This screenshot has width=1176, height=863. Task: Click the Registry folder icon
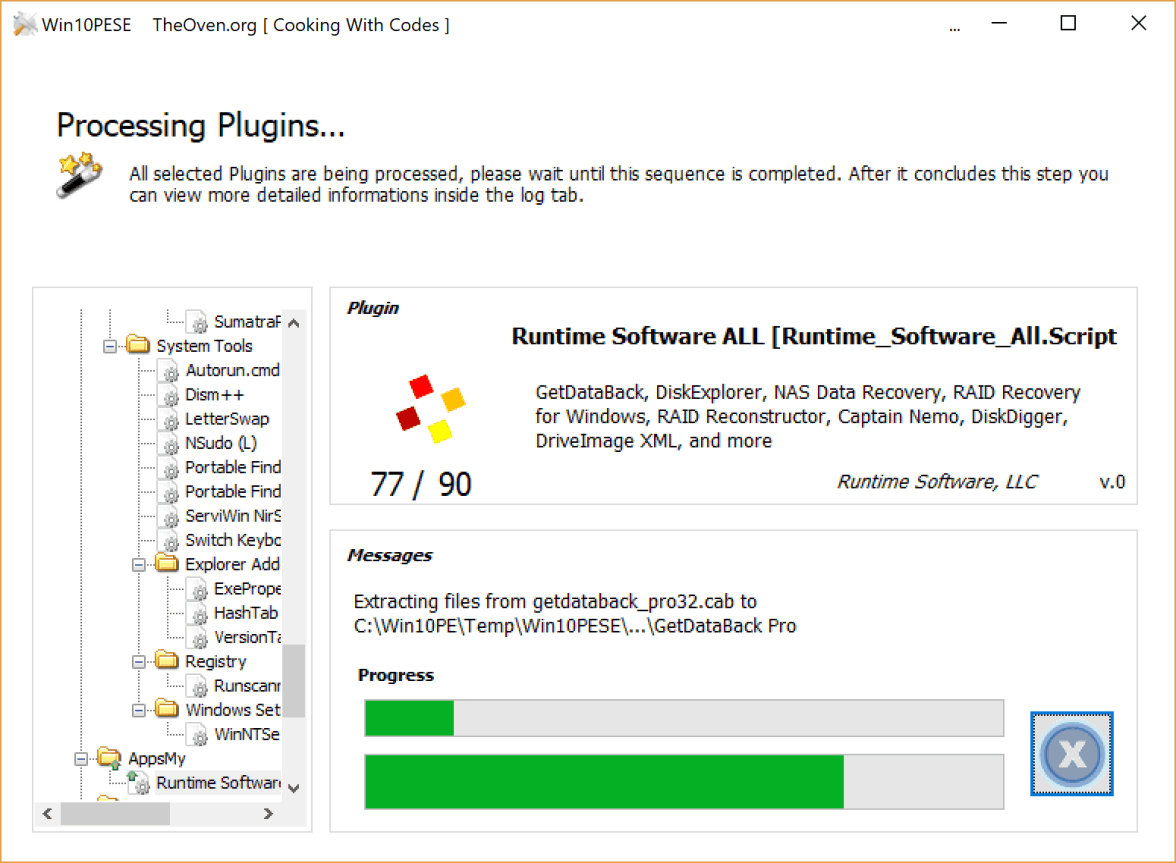[168, 661]
